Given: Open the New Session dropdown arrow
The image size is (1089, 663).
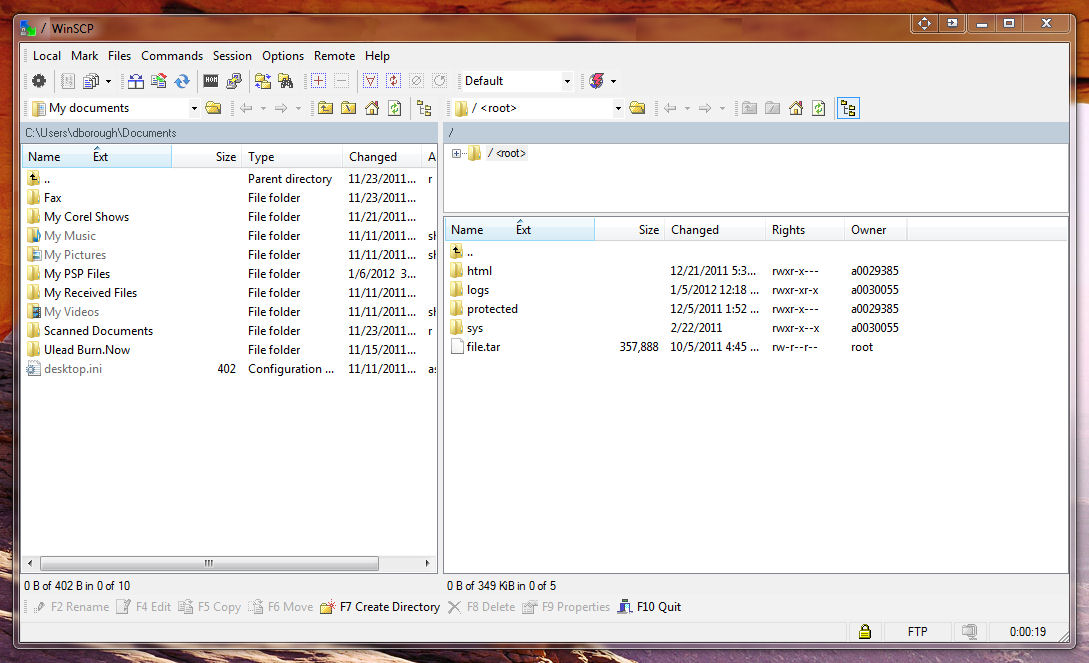Looking at the screenshot, I should (x=613, y=82).
